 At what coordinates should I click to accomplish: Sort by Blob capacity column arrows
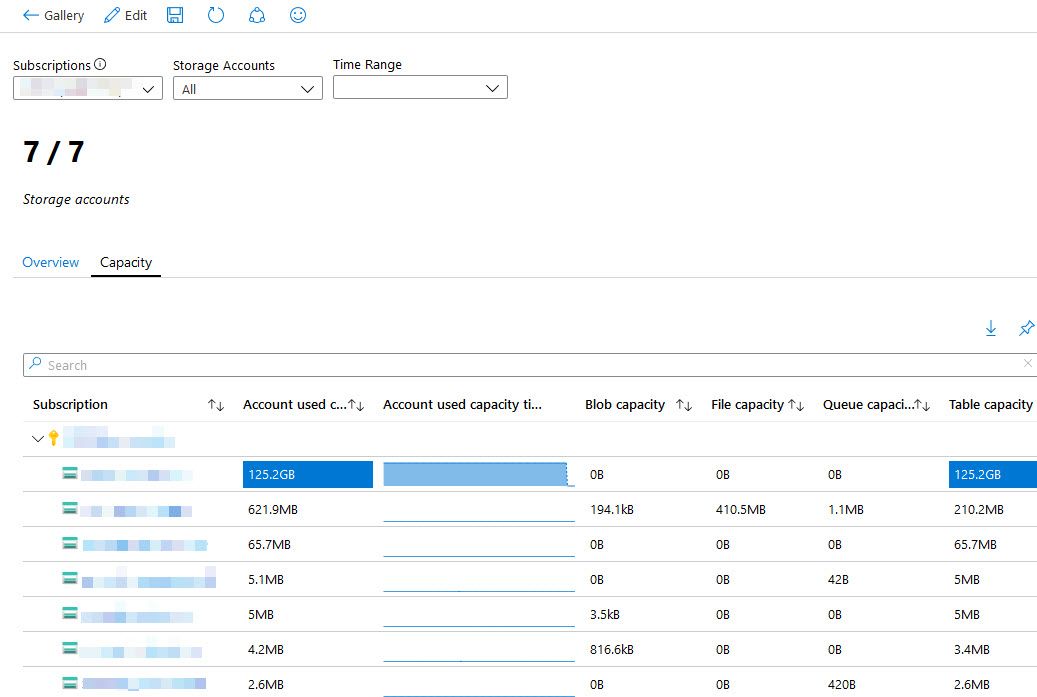coord(684,405)
